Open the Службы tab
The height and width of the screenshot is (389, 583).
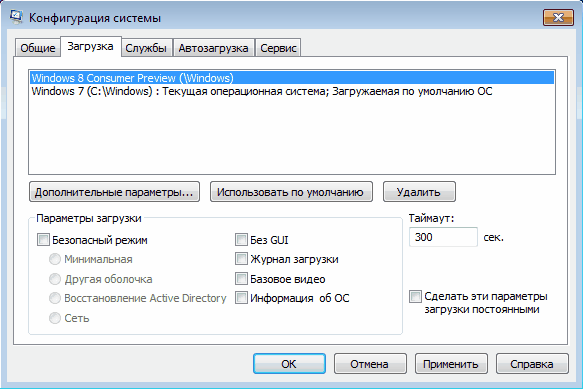pyautogui.click(x=146, y=48)
